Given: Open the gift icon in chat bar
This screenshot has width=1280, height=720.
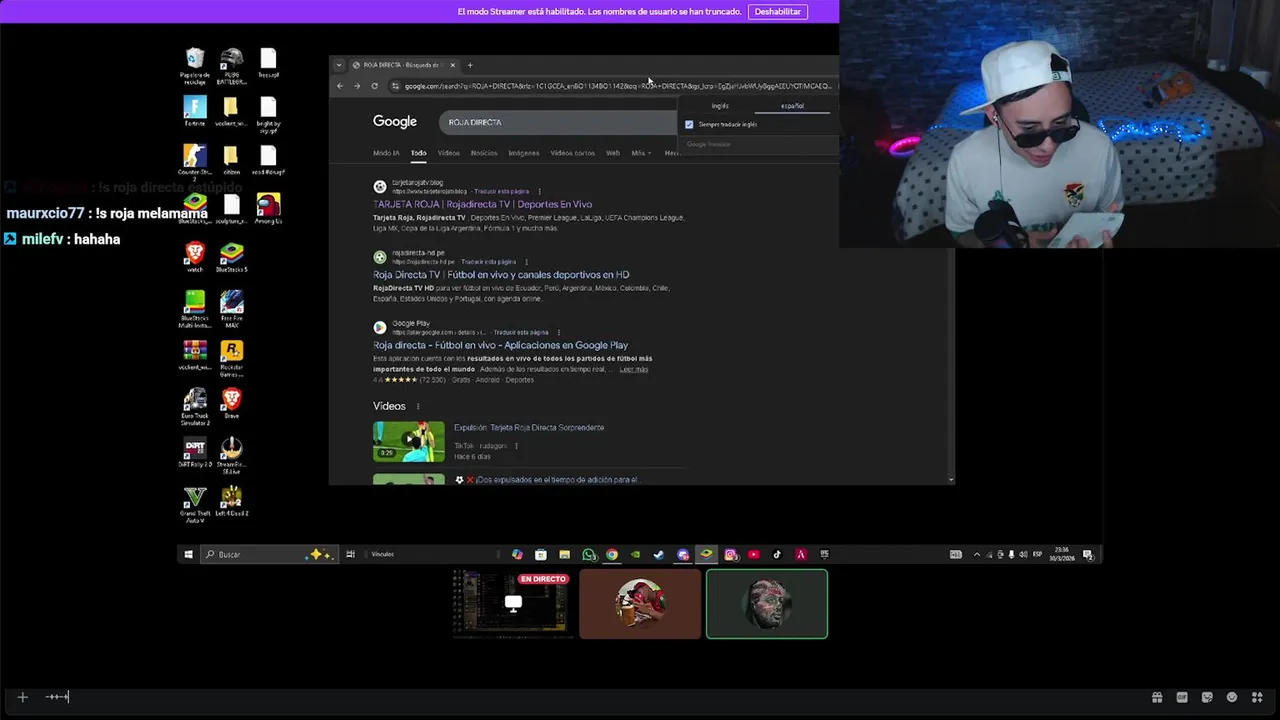Looking at the screenshot, I should pos(1157,697).
